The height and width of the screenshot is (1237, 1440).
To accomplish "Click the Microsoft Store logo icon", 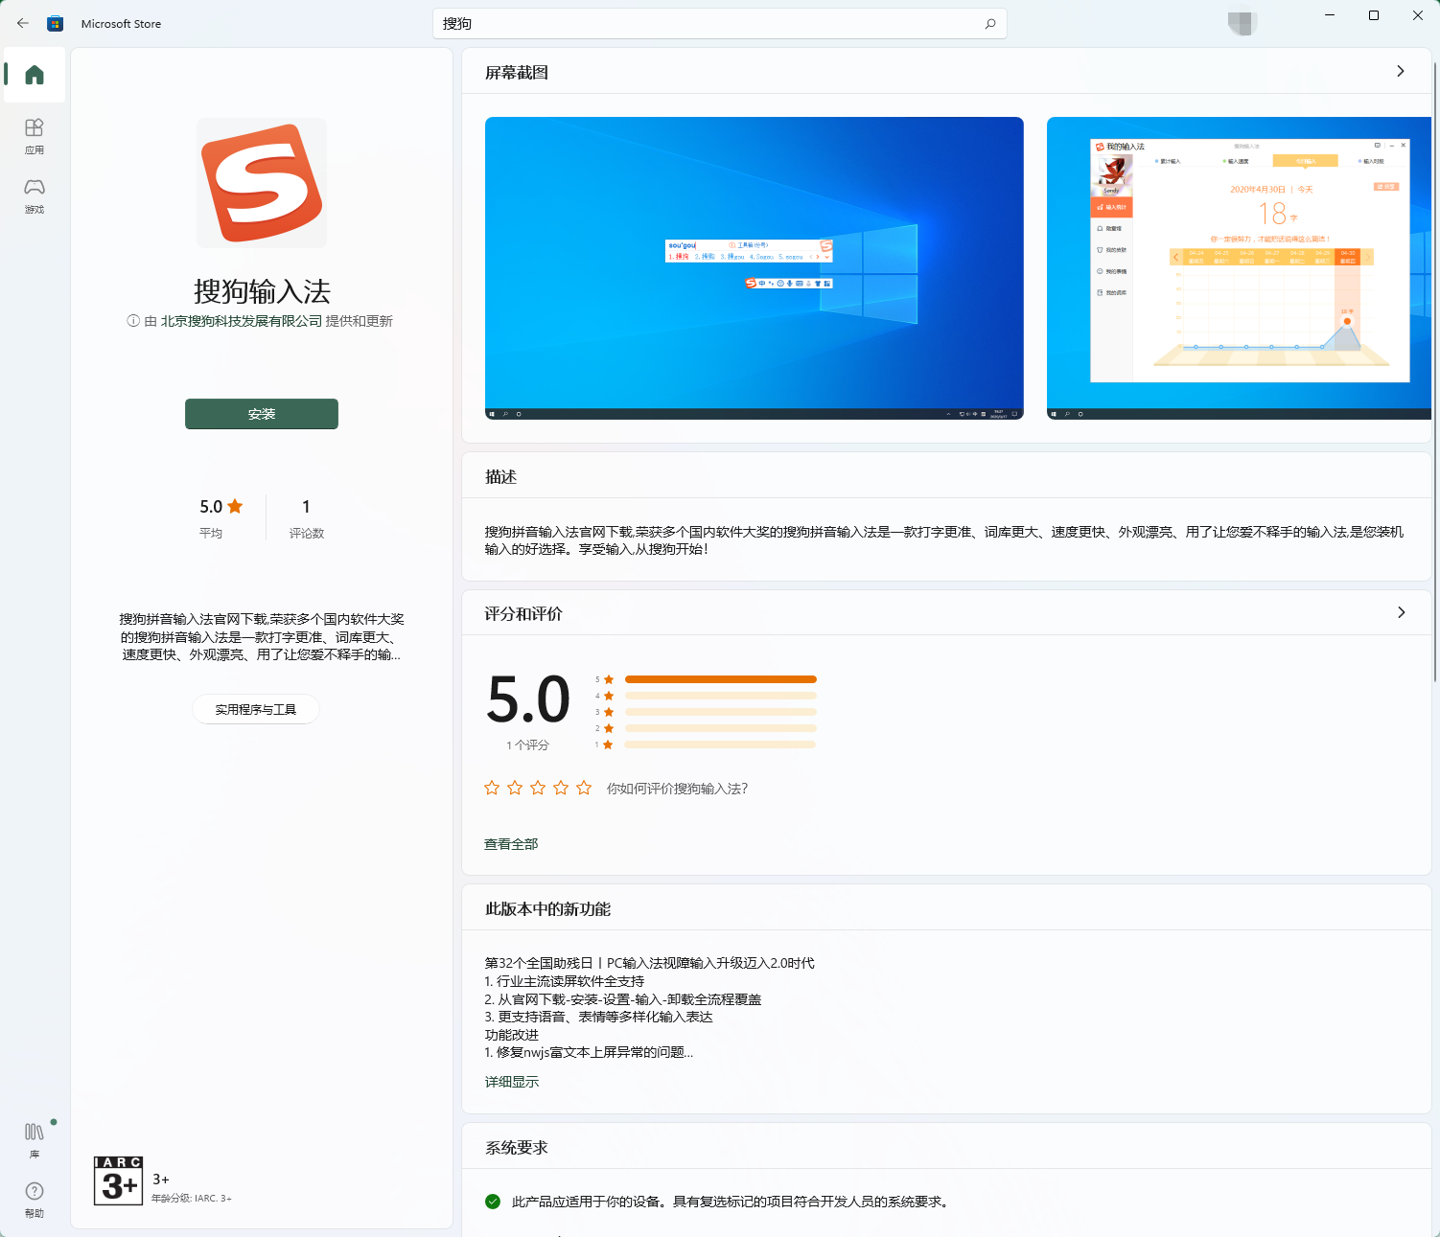I will point(56,23).
